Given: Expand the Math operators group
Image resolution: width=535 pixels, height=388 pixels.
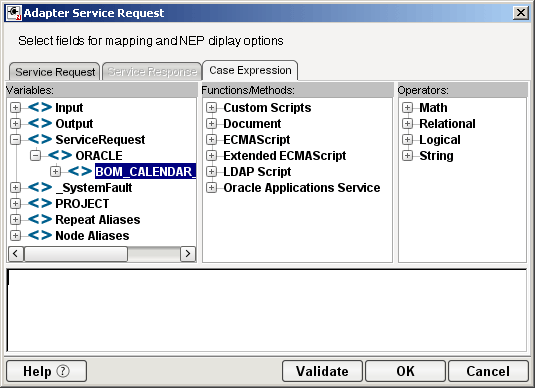Looking at the screenshot, I should (407, 107).
